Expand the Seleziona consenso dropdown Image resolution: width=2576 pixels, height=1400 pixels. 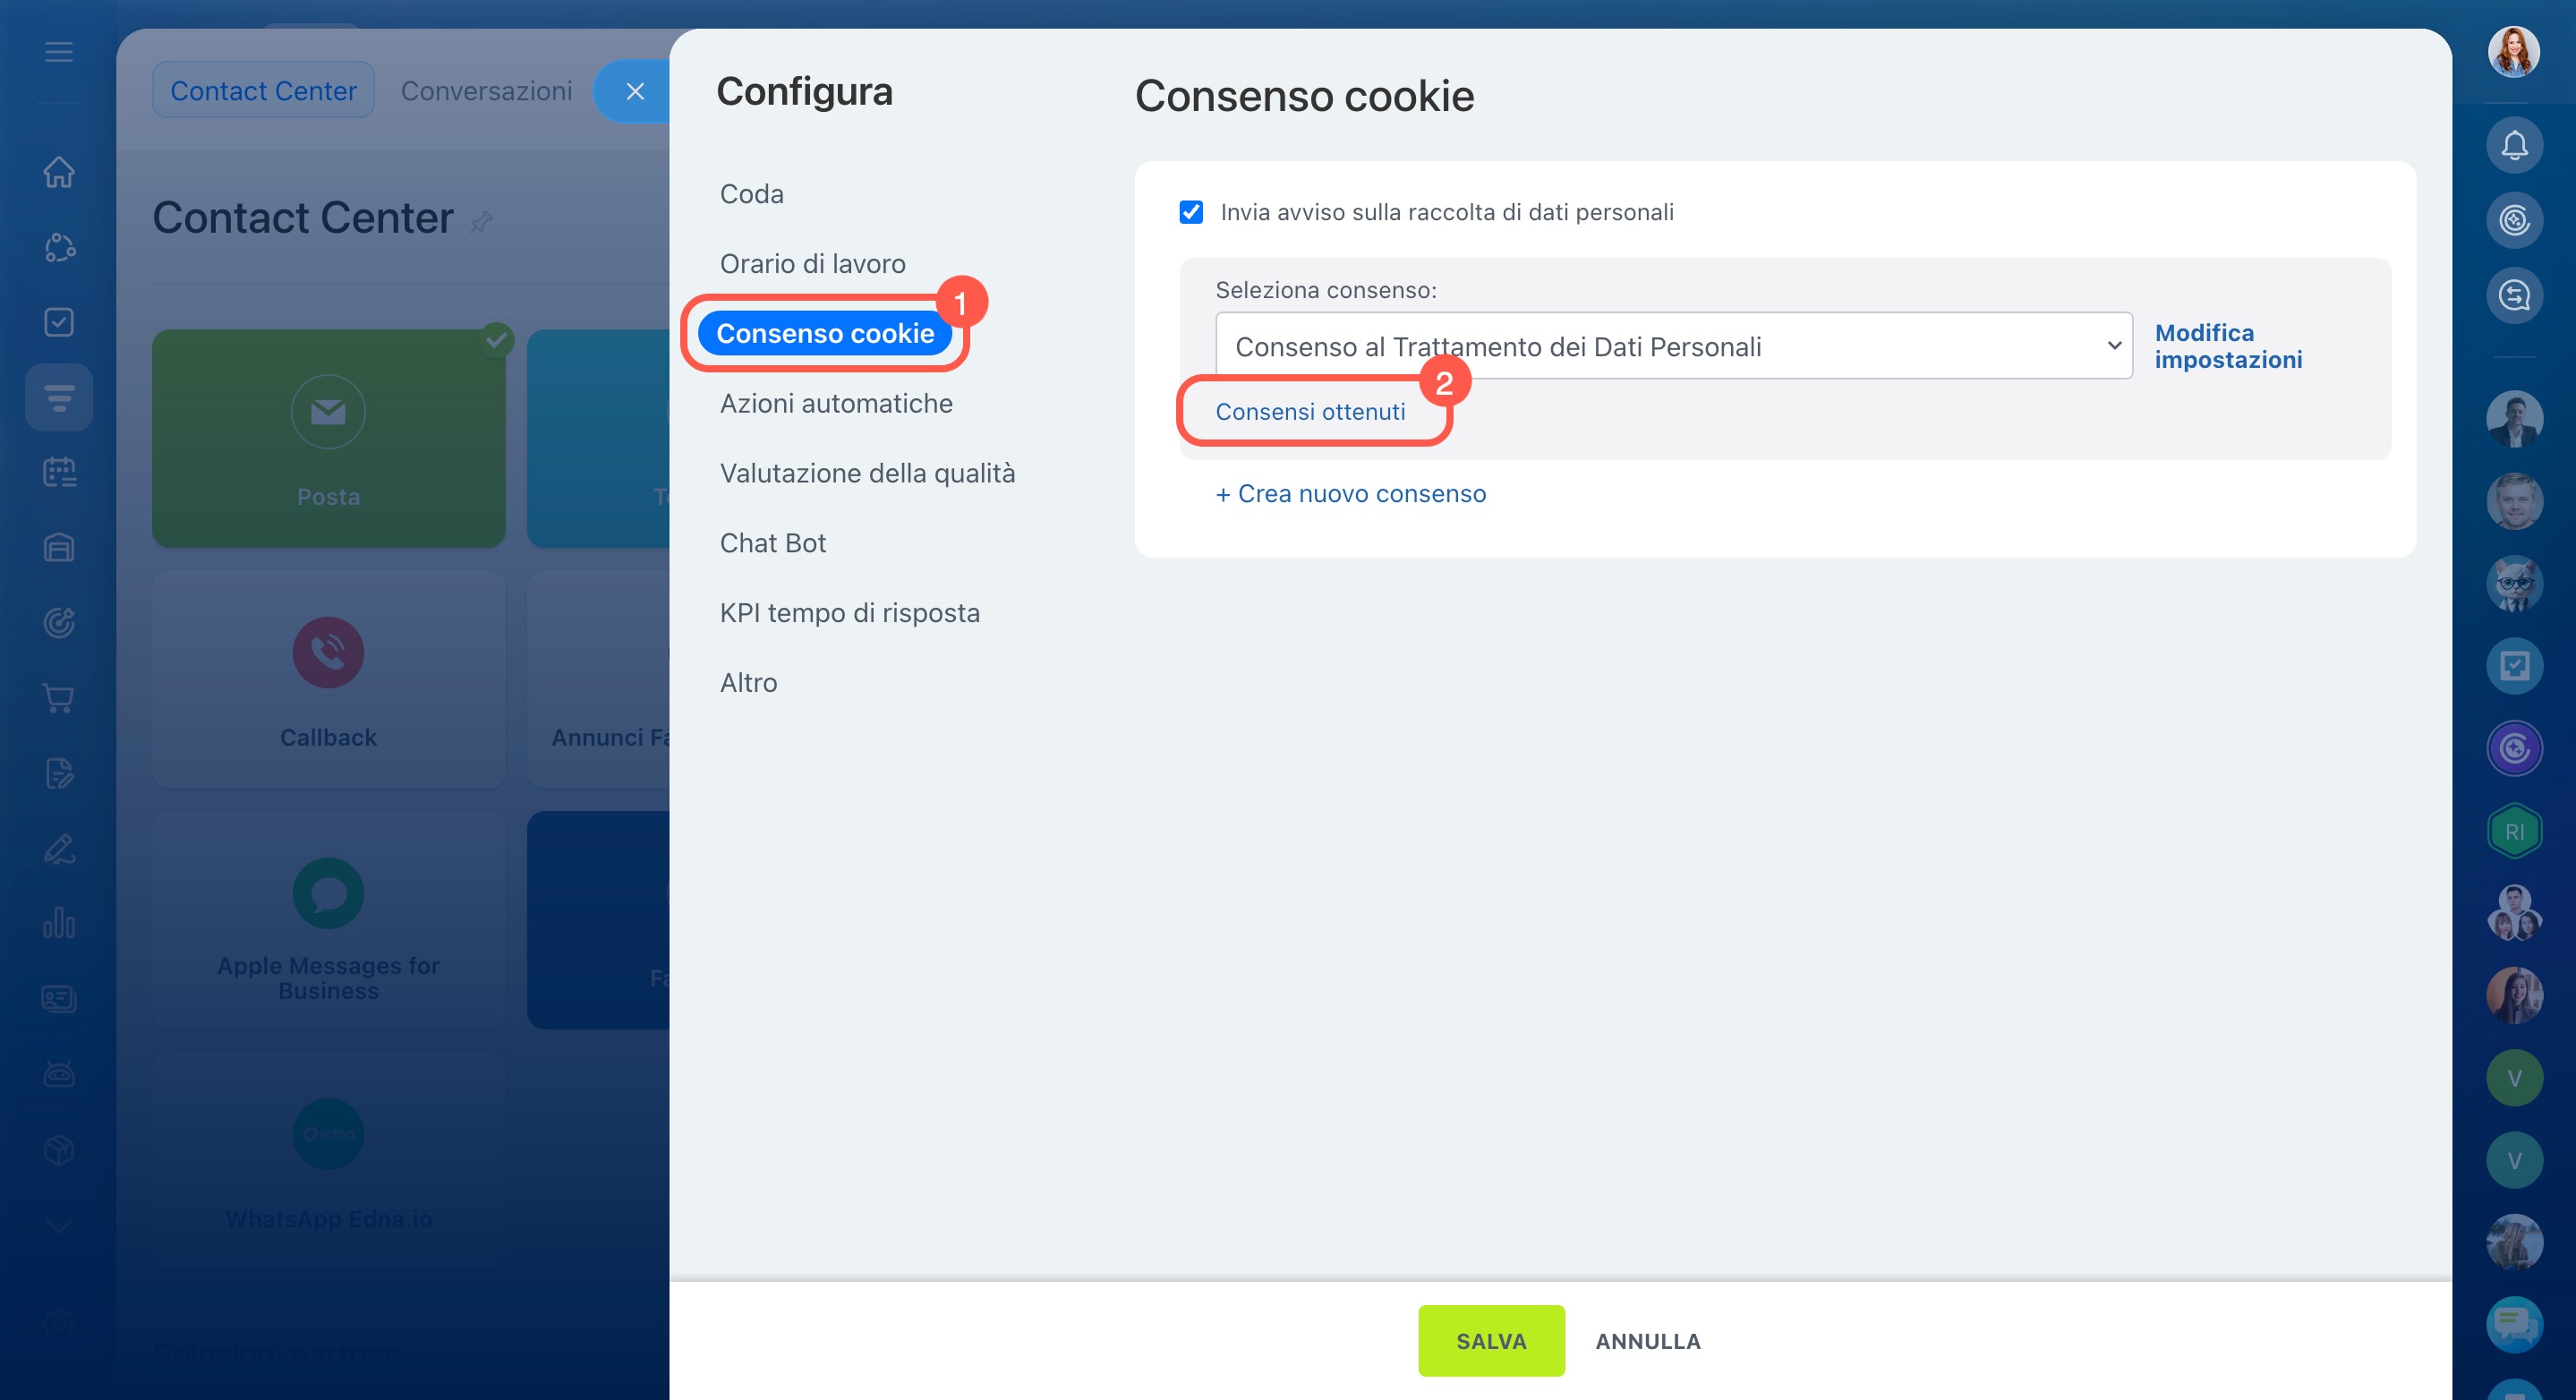pos(1674,346)
